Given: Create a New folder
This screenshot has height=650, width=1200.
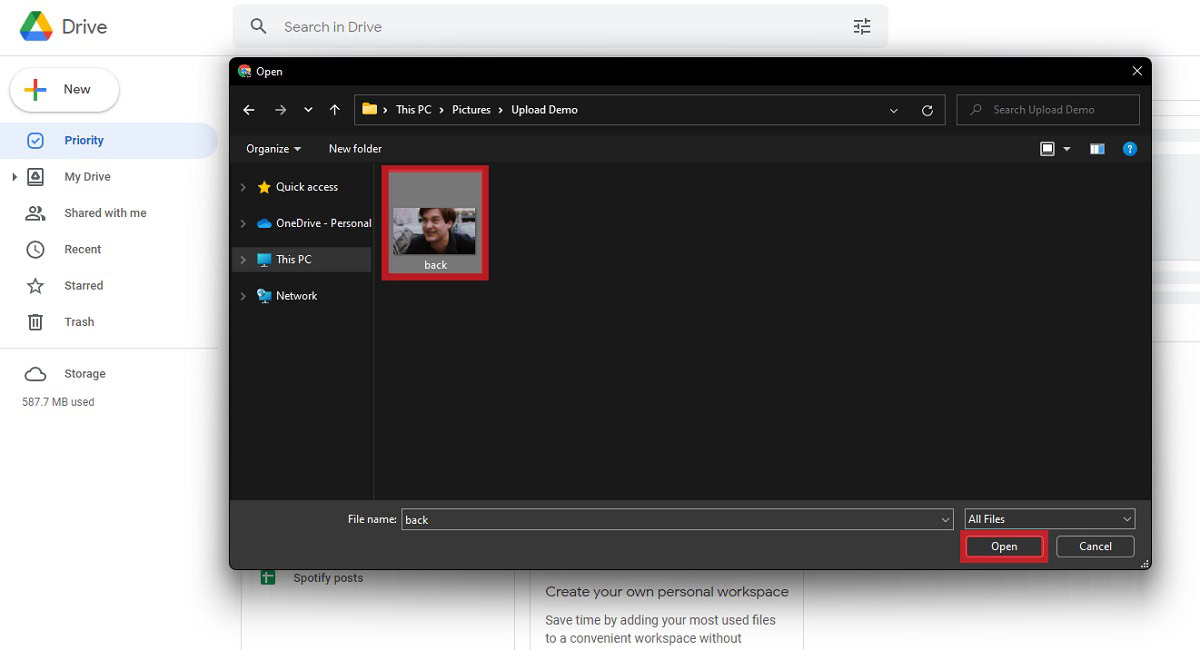Looking at the screenshot, I should (355, 148).
